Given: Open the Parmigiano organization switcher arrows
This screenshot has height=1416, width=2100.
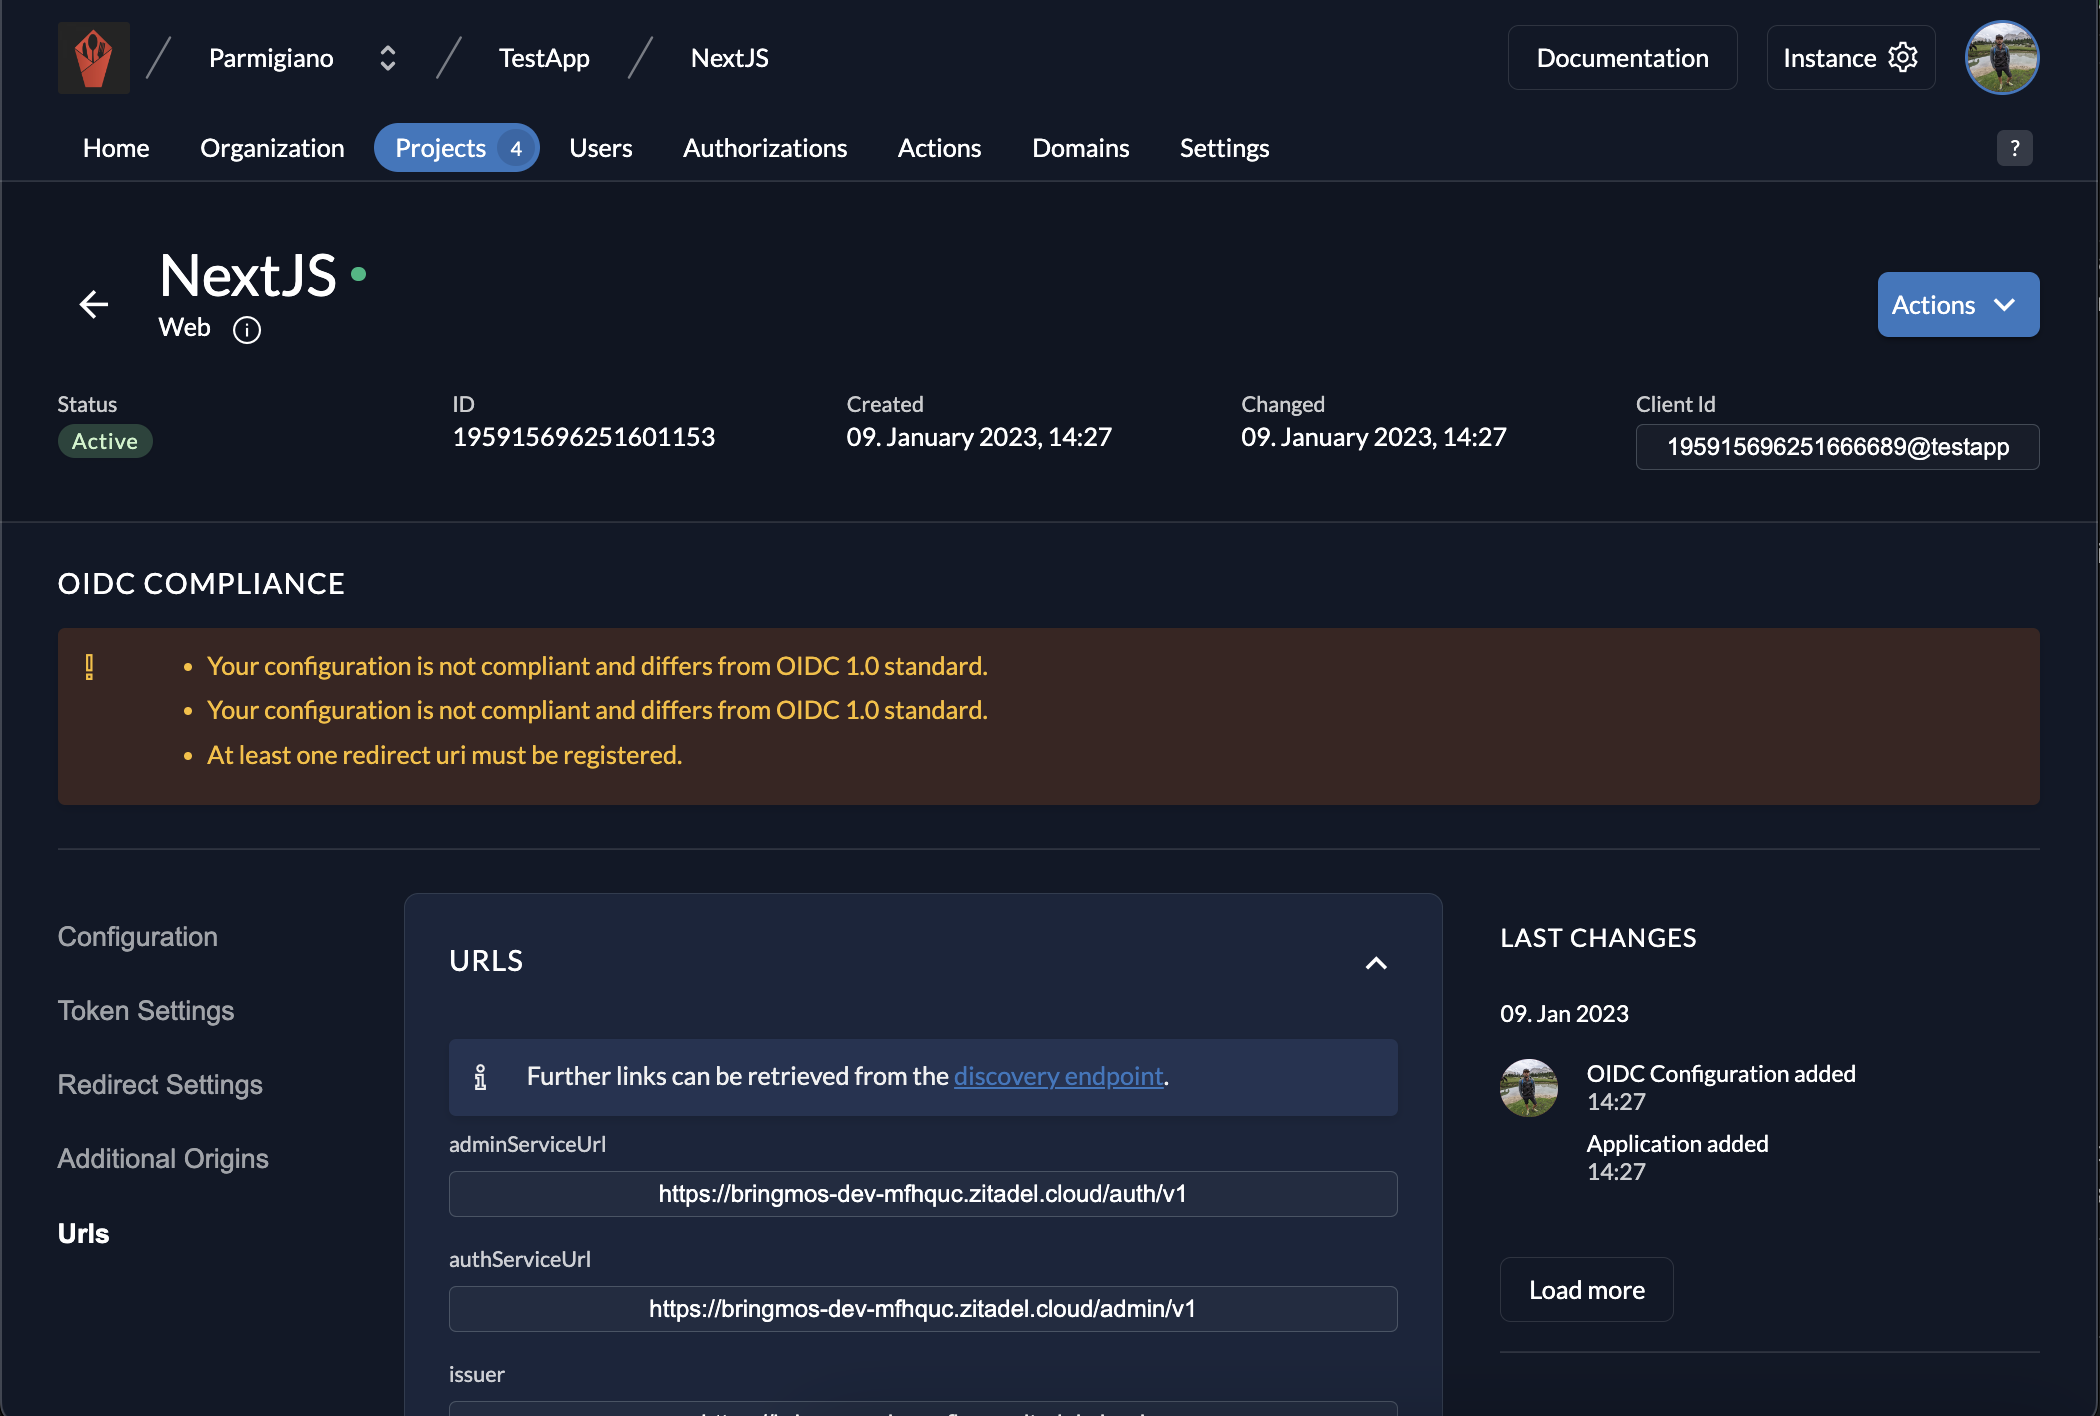Looking at the screenshot, I should [x=388, y=58].
